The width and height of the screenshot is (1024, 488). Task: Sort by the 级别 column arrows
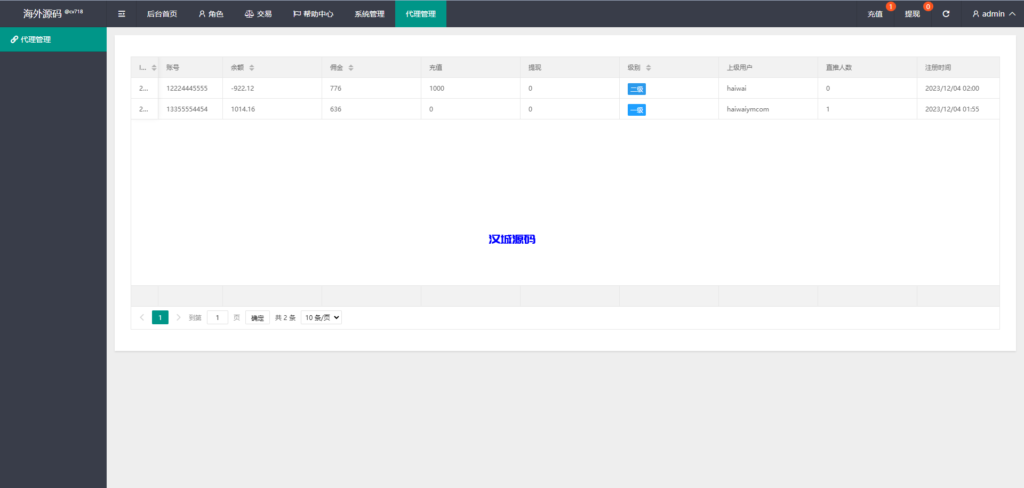649,68
